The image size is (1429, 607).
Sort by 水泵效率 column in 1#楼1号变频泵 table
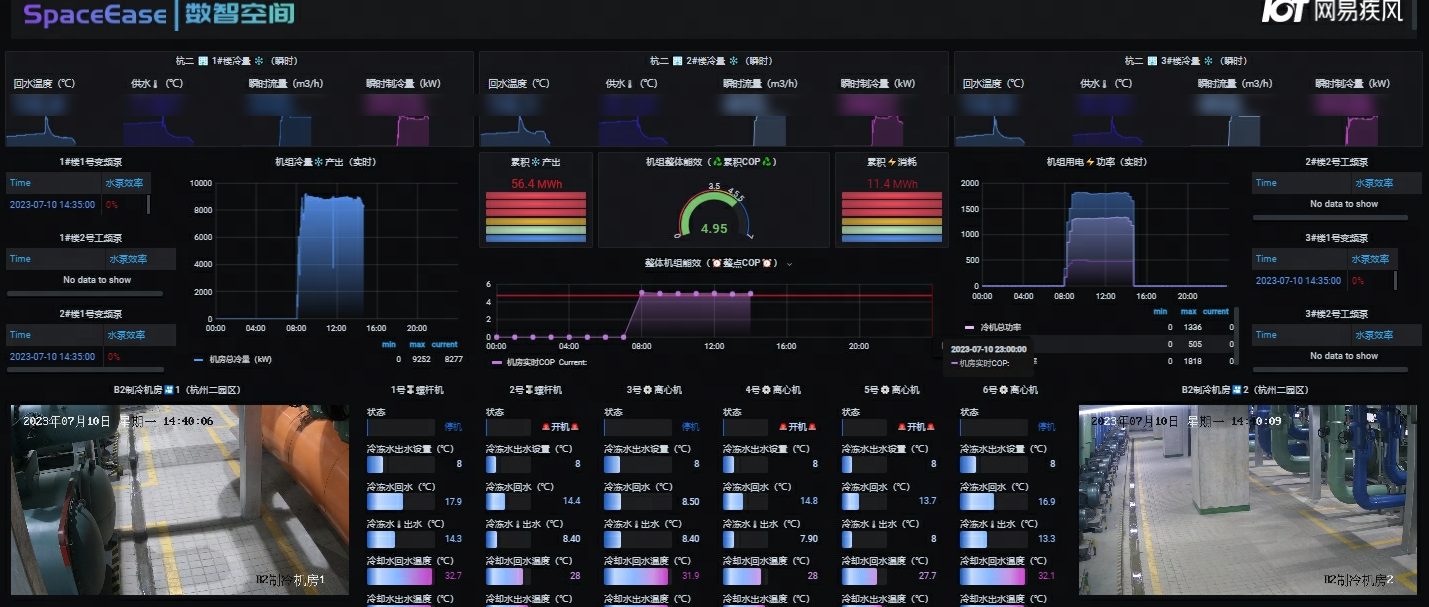(x=125, y=183)
